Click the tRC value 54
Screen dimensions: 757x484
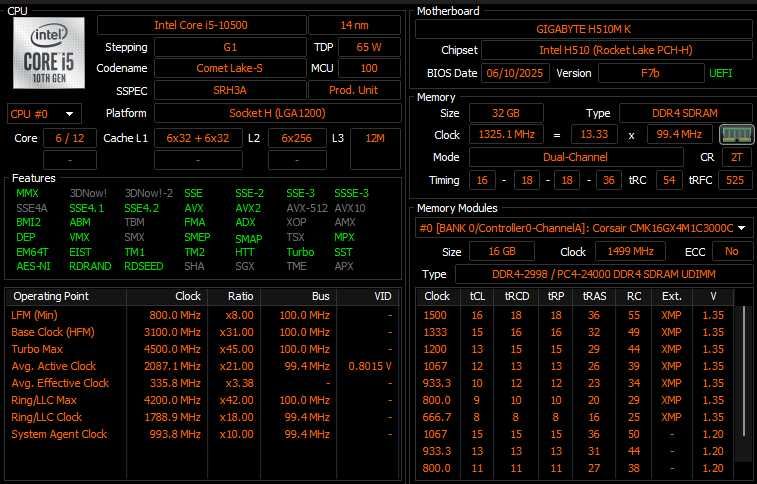[669, 180]
